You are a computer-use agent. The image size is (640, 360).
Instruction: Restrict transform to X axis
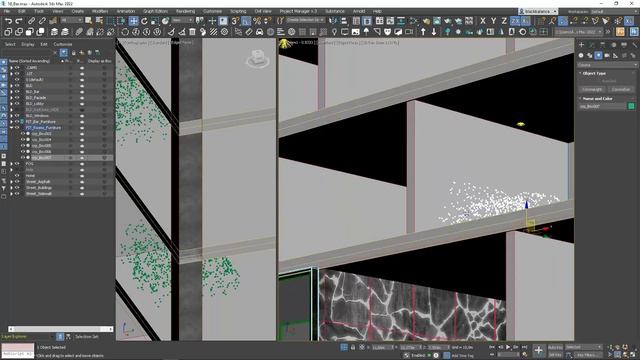483,21
